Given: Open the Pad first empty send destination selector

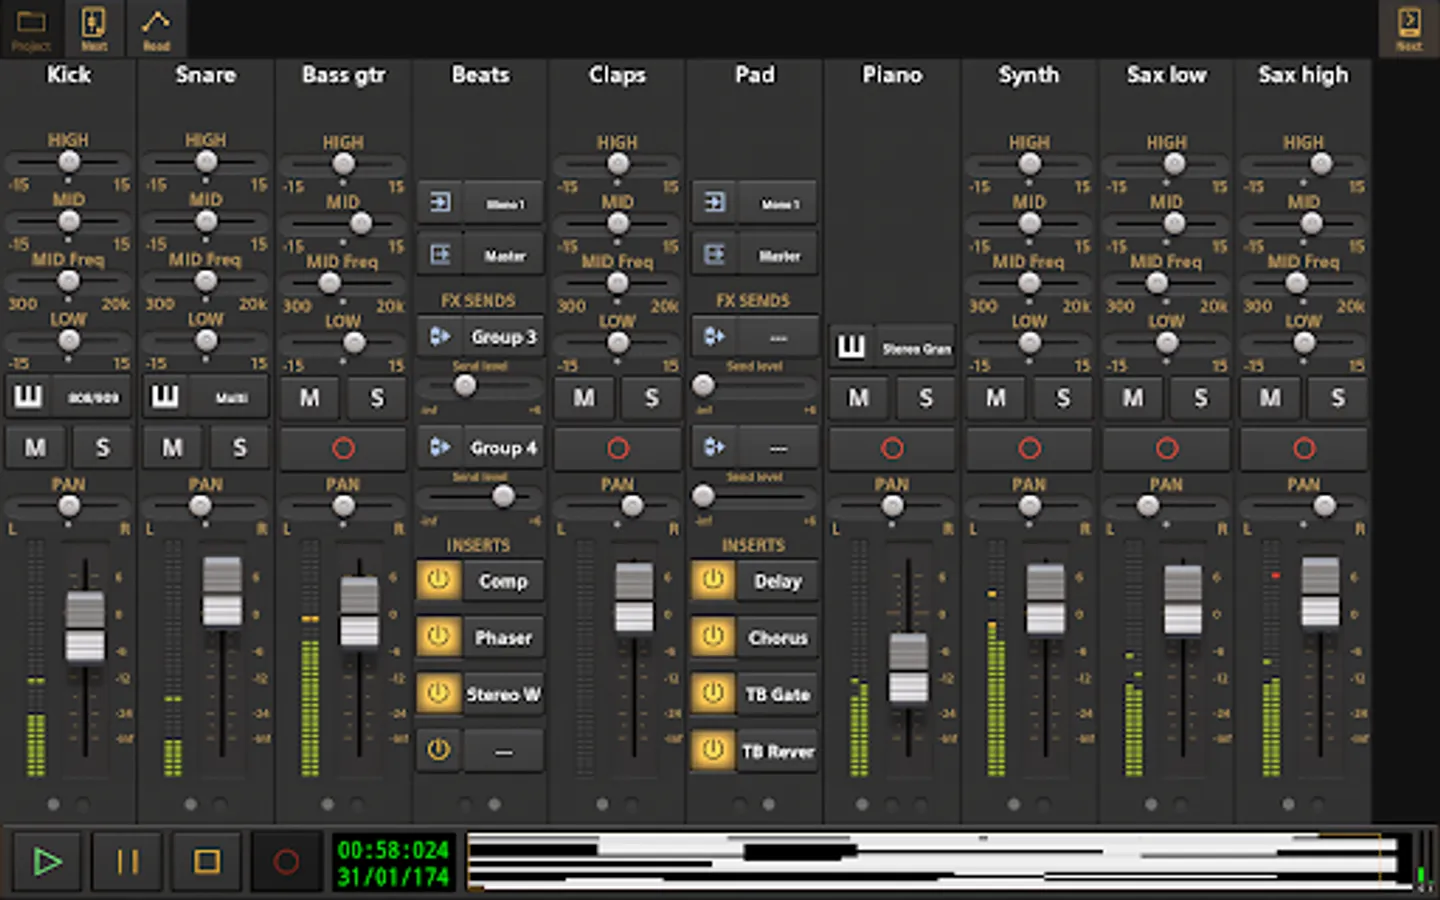Looking at the screenshot, I should click(x=778, y=336).
